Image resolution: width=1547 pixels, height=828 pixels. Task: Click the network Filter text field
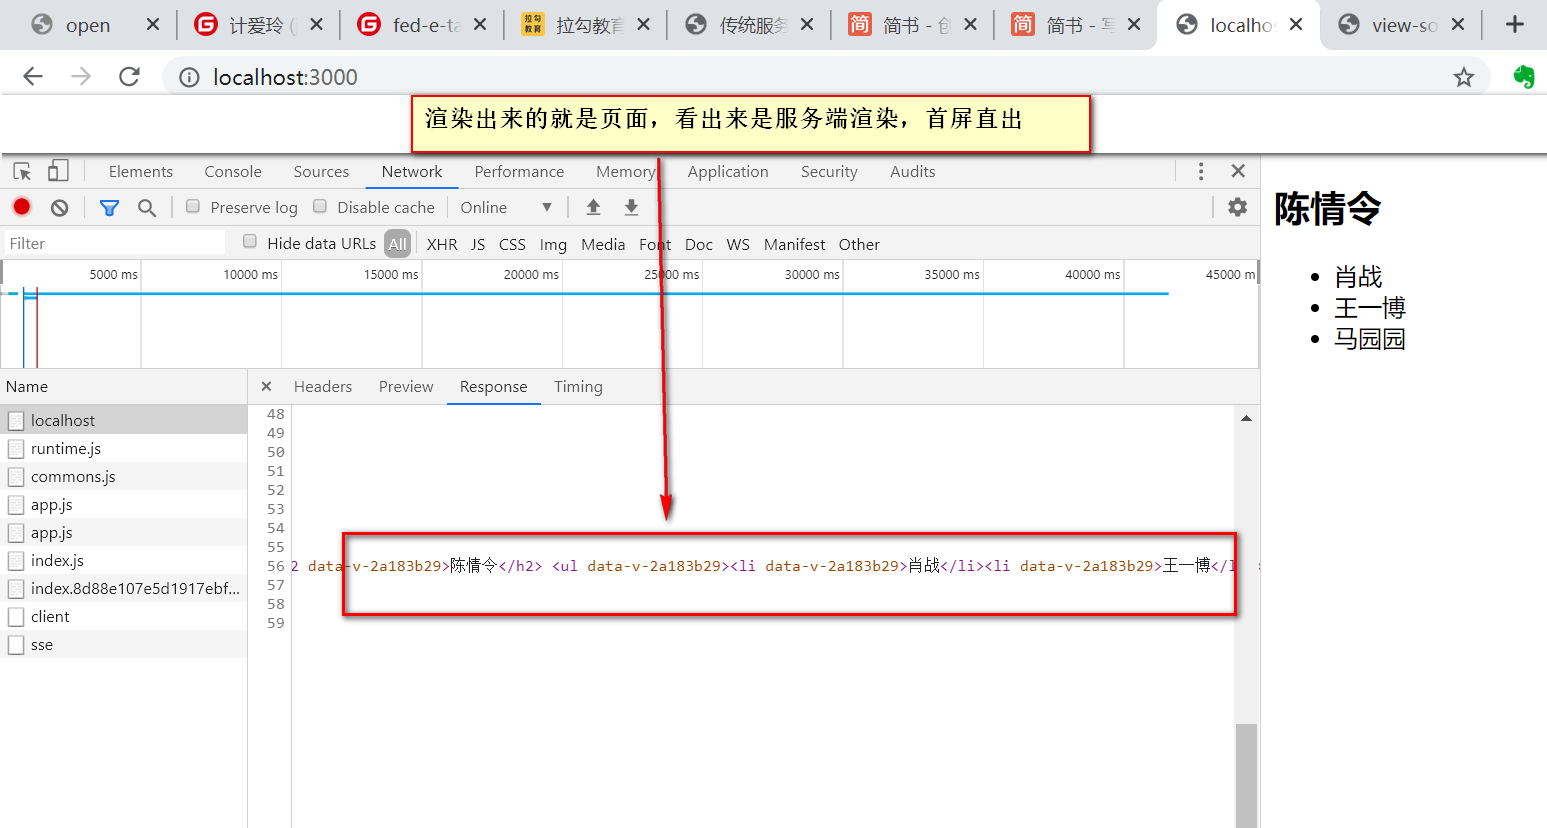tap(115, 243)
